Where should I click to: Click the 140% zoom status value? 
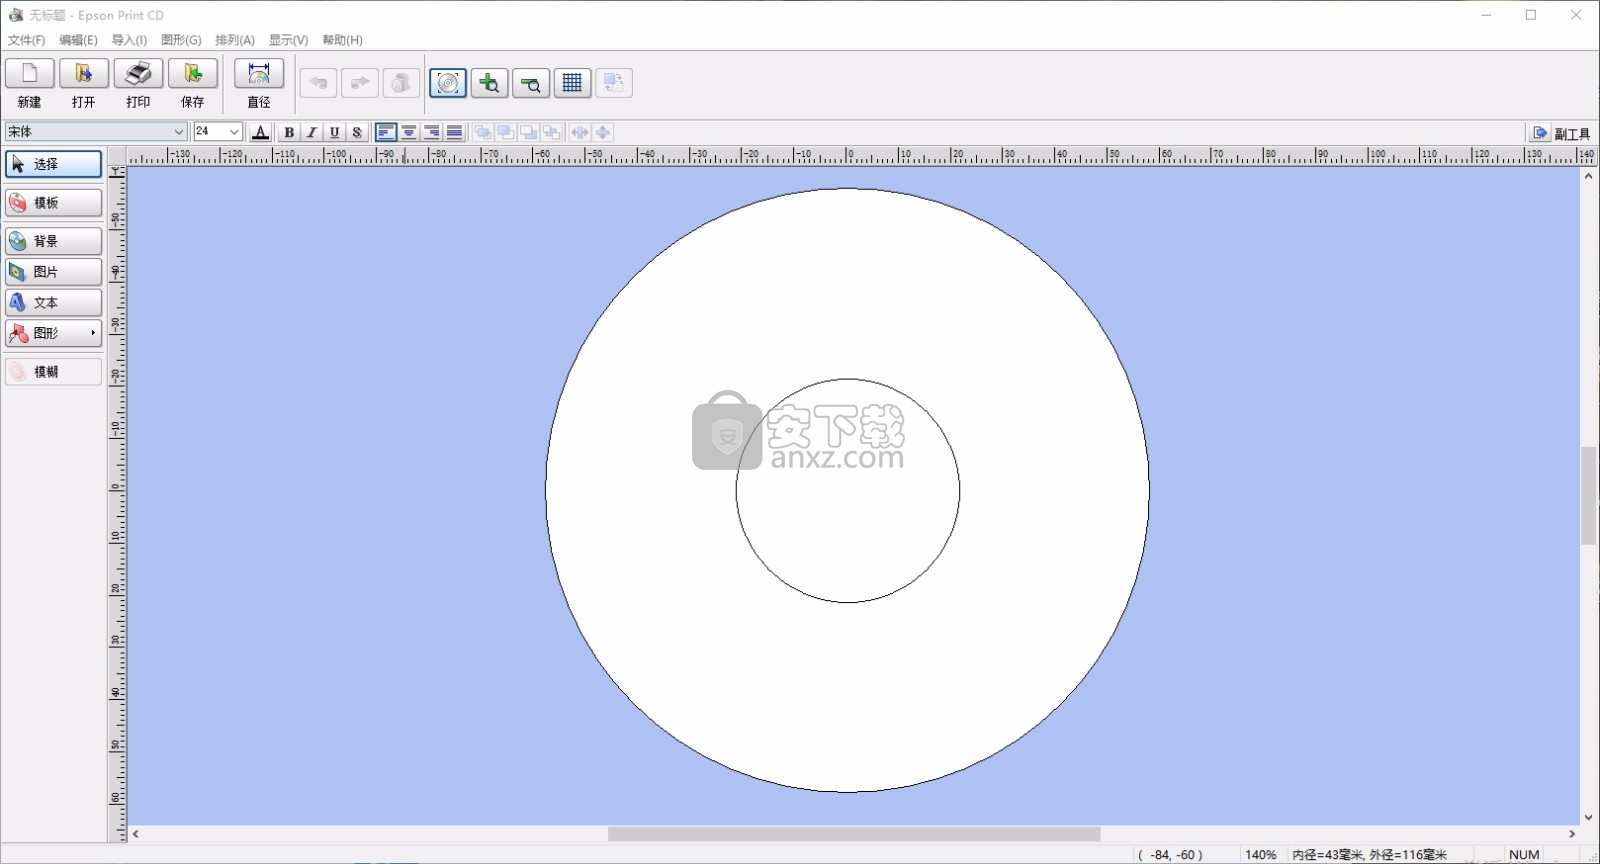[x=1260, y=855]
